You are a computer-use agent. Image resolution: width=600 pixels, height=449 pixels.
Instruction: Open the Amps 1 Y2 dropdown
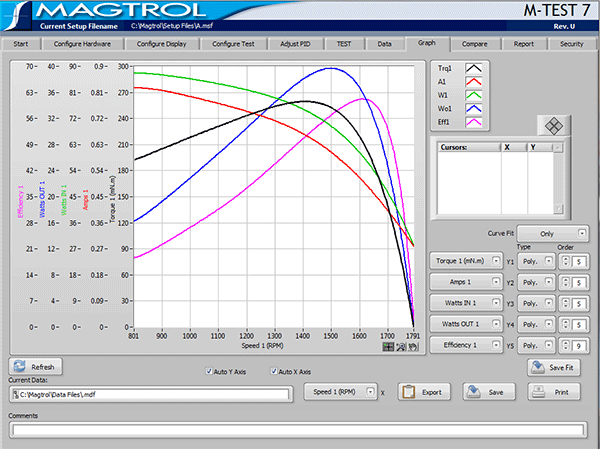click(466, 282)
